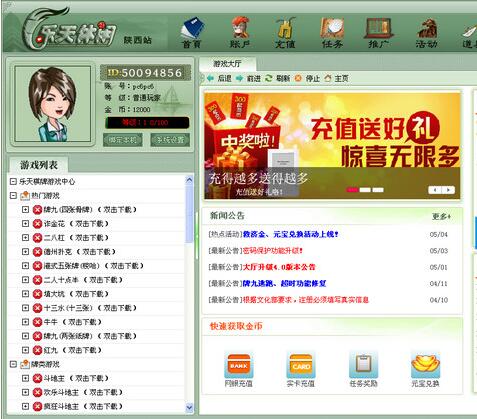This screenshot has height=419, width=477.
Task: Expand the 二人十点半 node
Action: tap(25, 280)
